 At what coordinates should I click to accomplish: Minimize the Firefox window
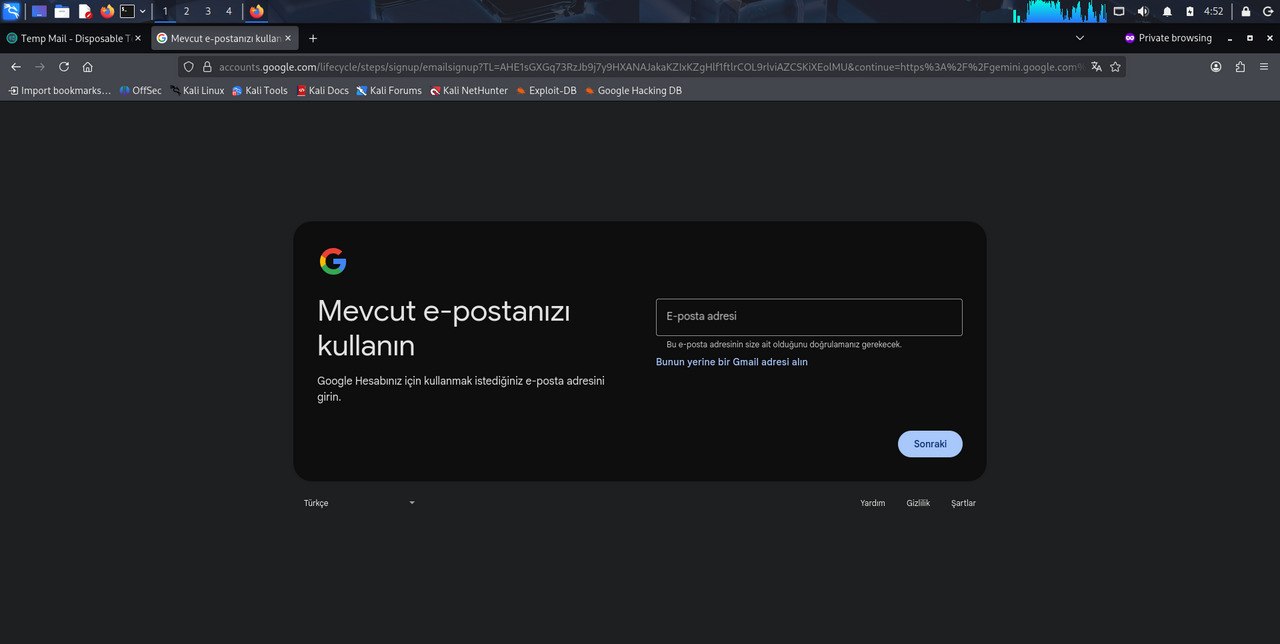point(1230,38)
